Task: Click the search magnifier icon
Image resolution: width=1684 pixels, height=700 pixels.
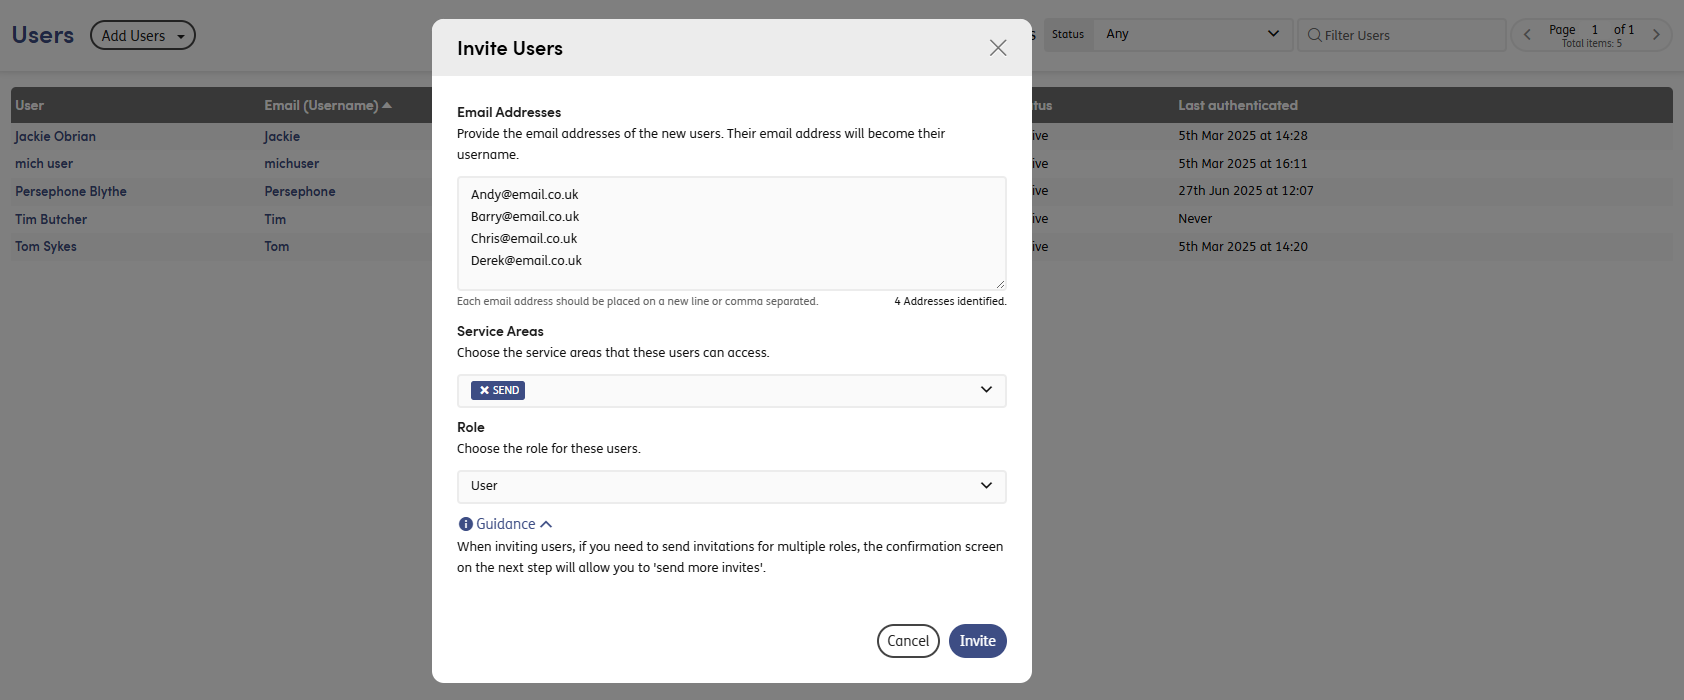Action: [x=1314, y=35]
